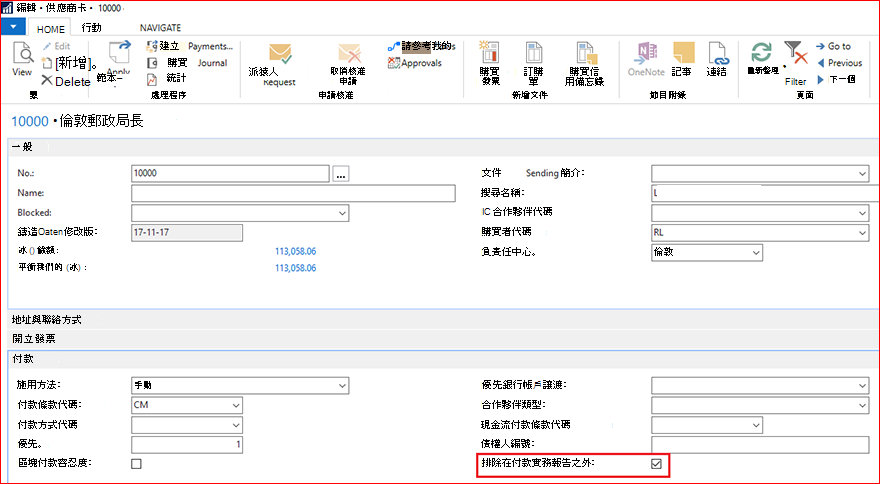Open 請參考我的 pending approvals item
The image size is (880, 484).
[422, 46]
